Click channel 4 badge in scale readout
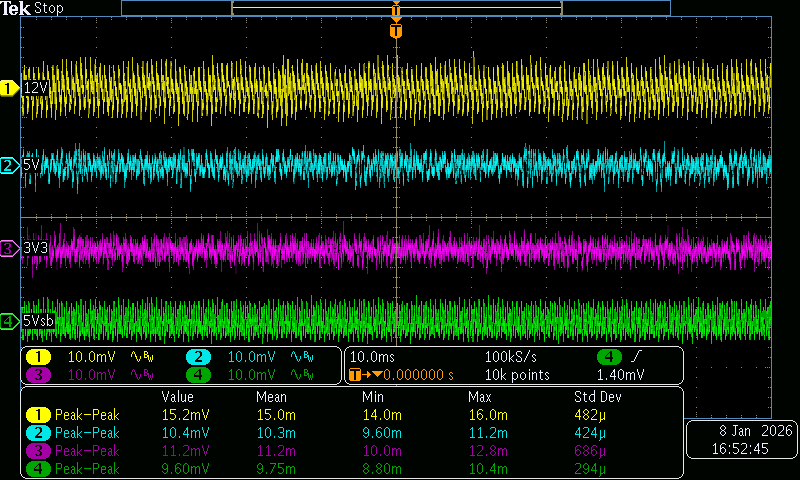This screenshot has height=480, width=800. pyautogui.click(x=198, y=375)
